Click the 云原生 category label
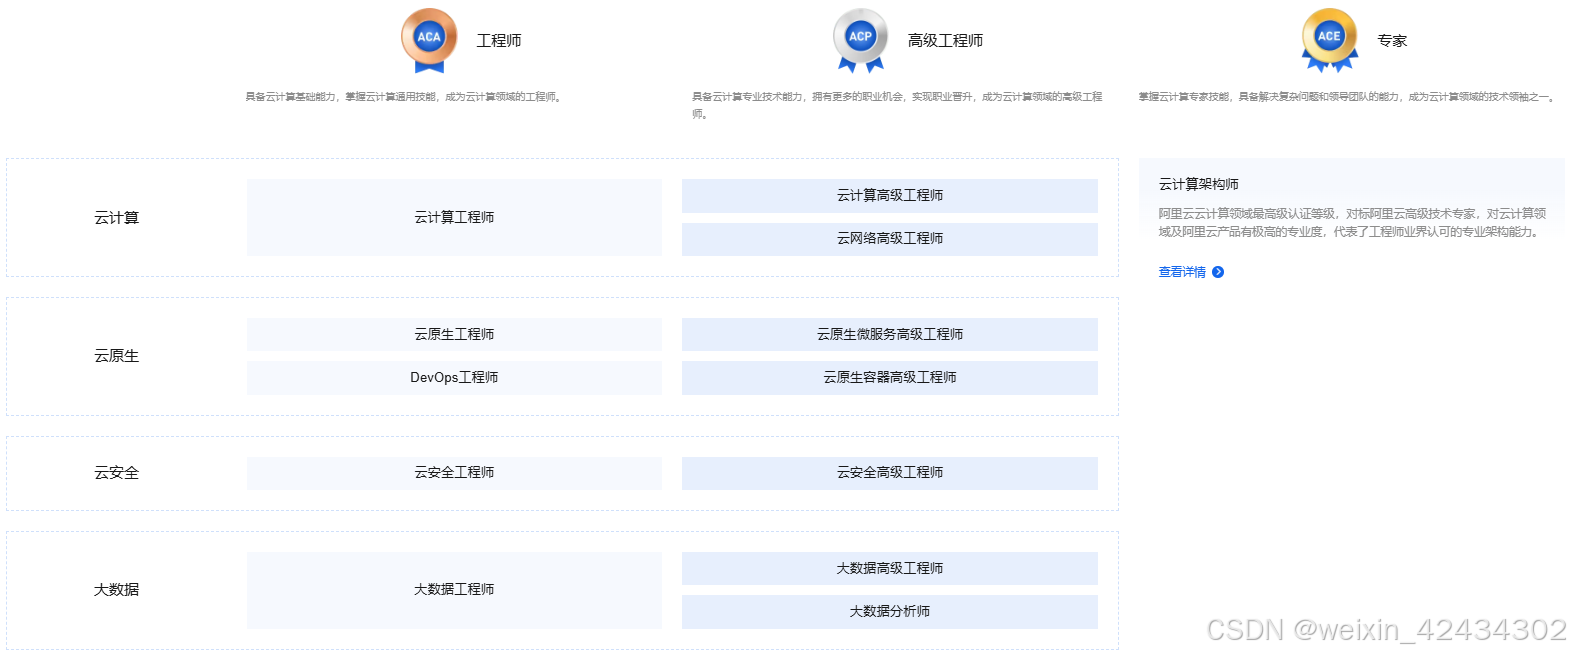The width and height of the screenshot is (1571, 657). pyautogui.click(x=116, y=356)
